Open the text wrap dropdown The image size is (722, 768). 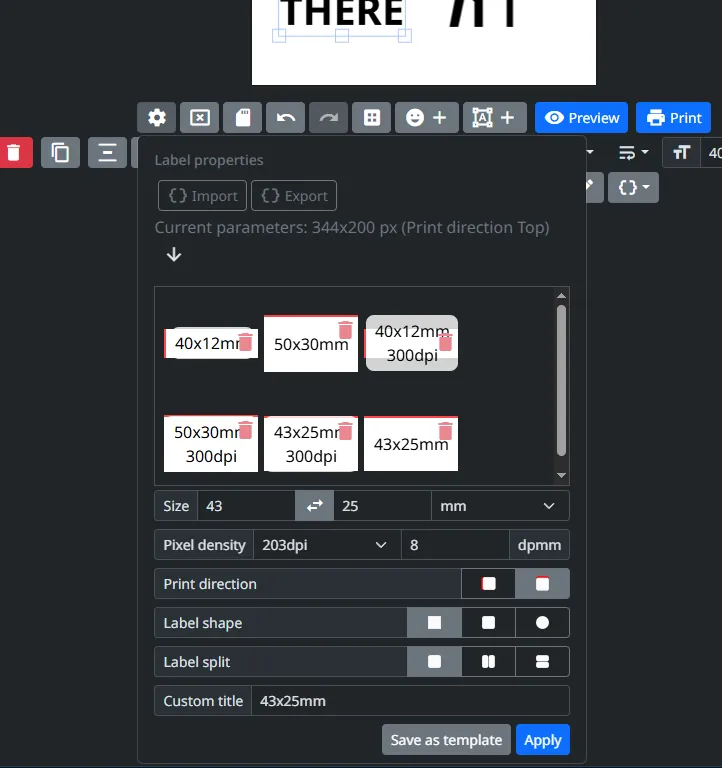point(633,153)
